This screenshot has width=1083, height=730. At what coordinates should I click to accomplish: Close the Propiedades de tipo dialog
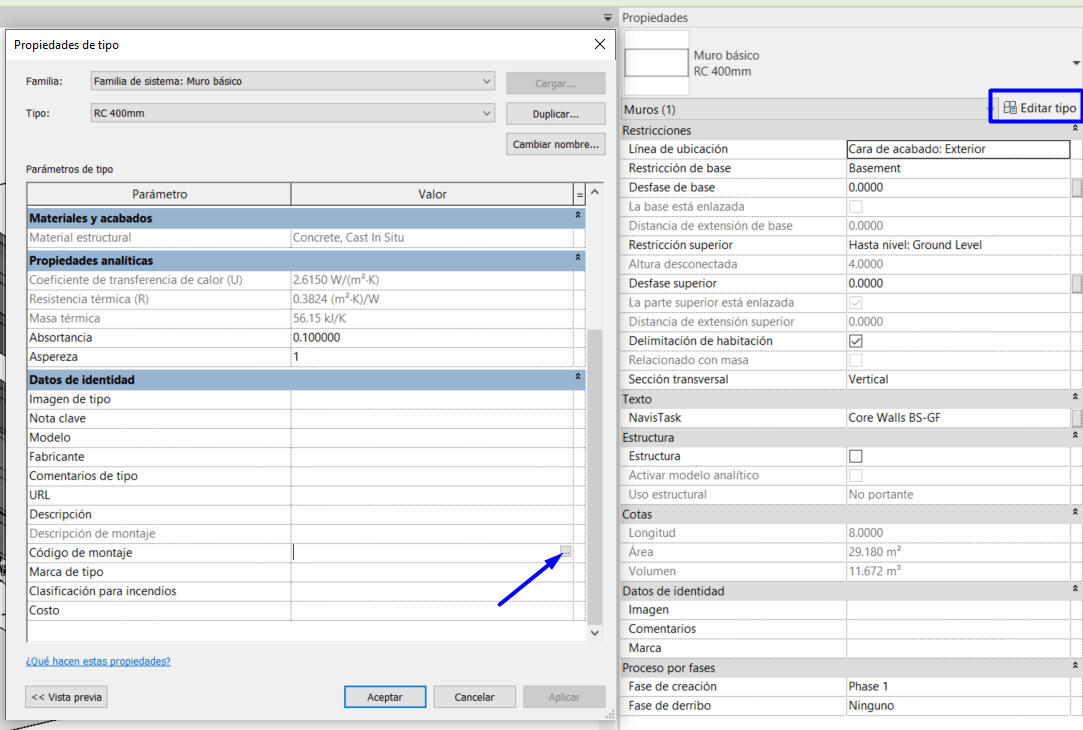(x=600, y=44)
